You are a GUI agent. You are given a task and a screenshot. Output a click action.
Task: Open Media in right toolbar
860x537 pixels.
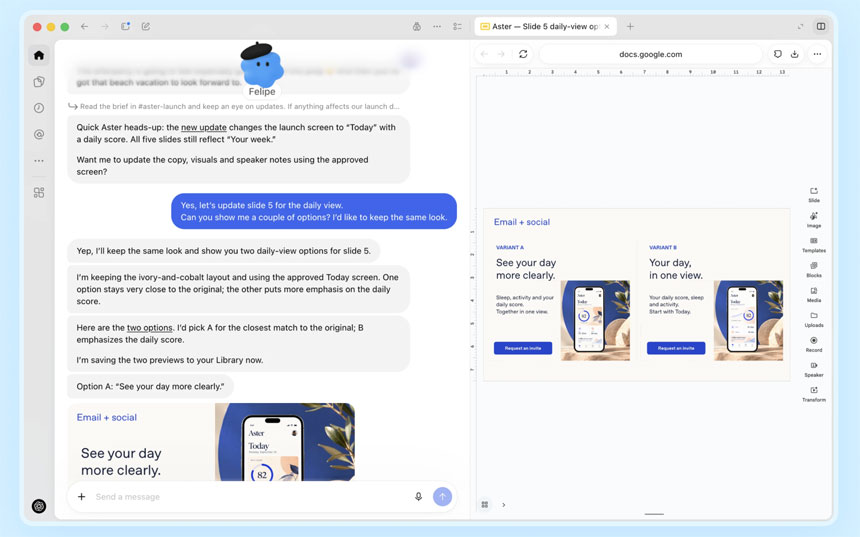814,295
